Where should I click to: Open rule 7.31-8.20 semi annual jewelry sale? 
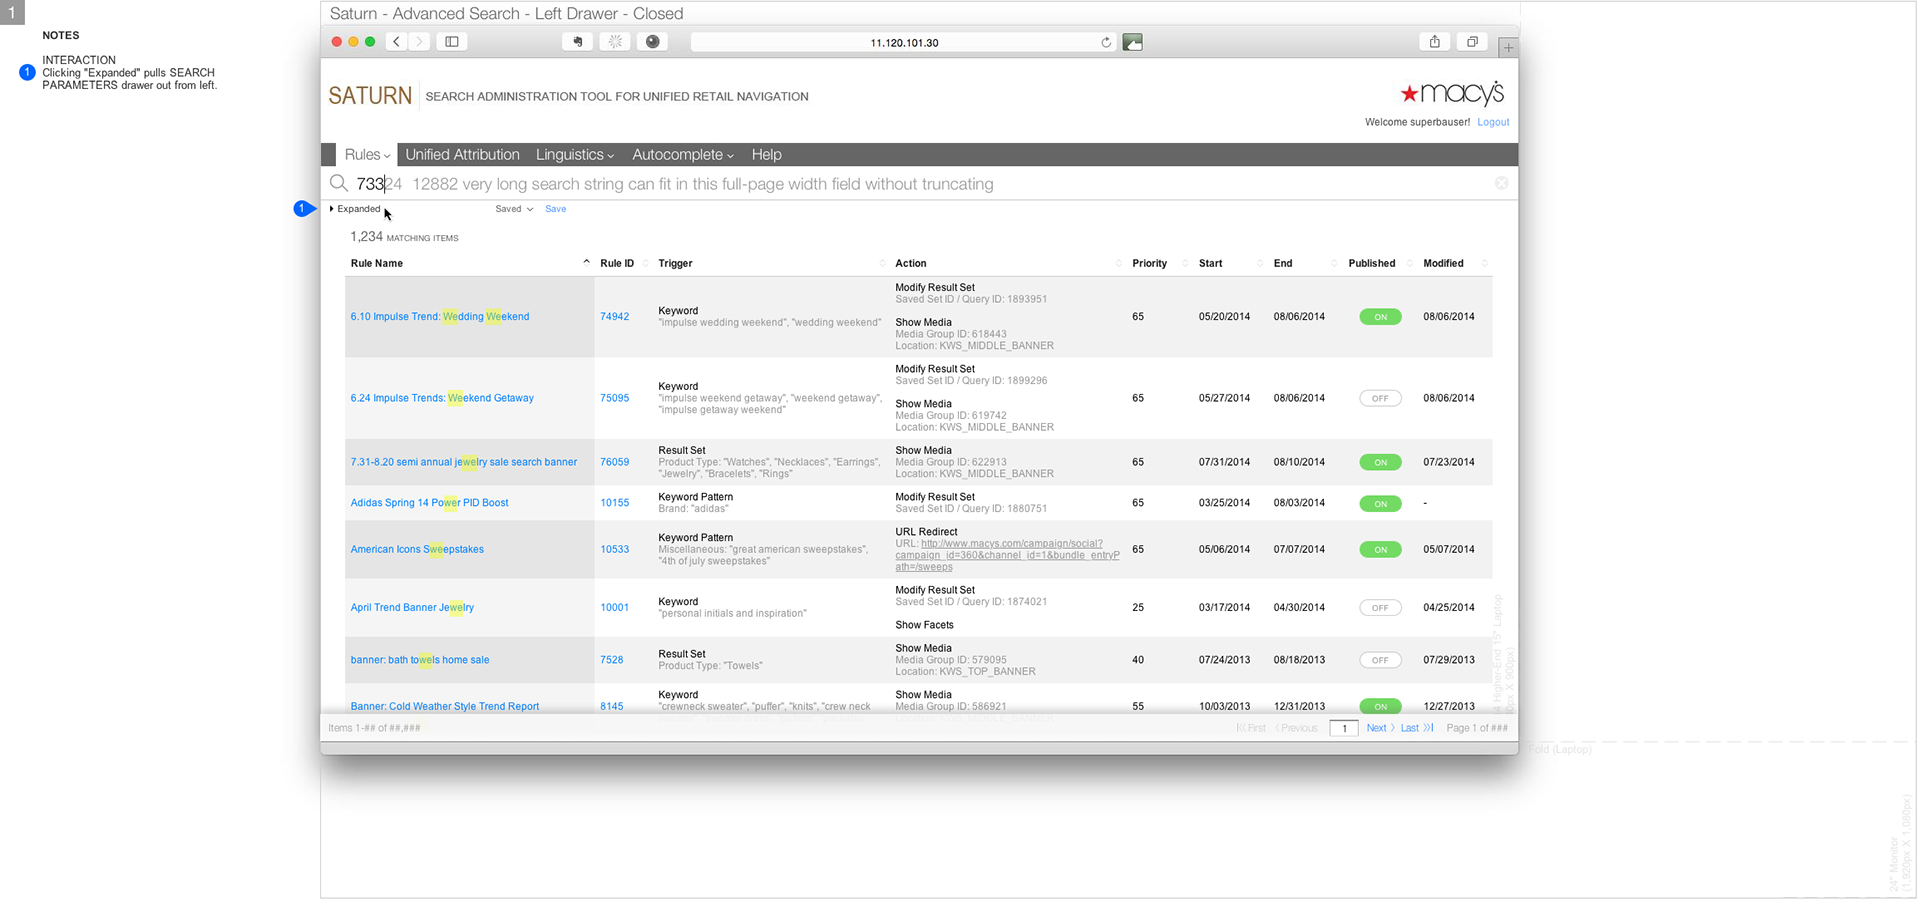coord(464,462)
